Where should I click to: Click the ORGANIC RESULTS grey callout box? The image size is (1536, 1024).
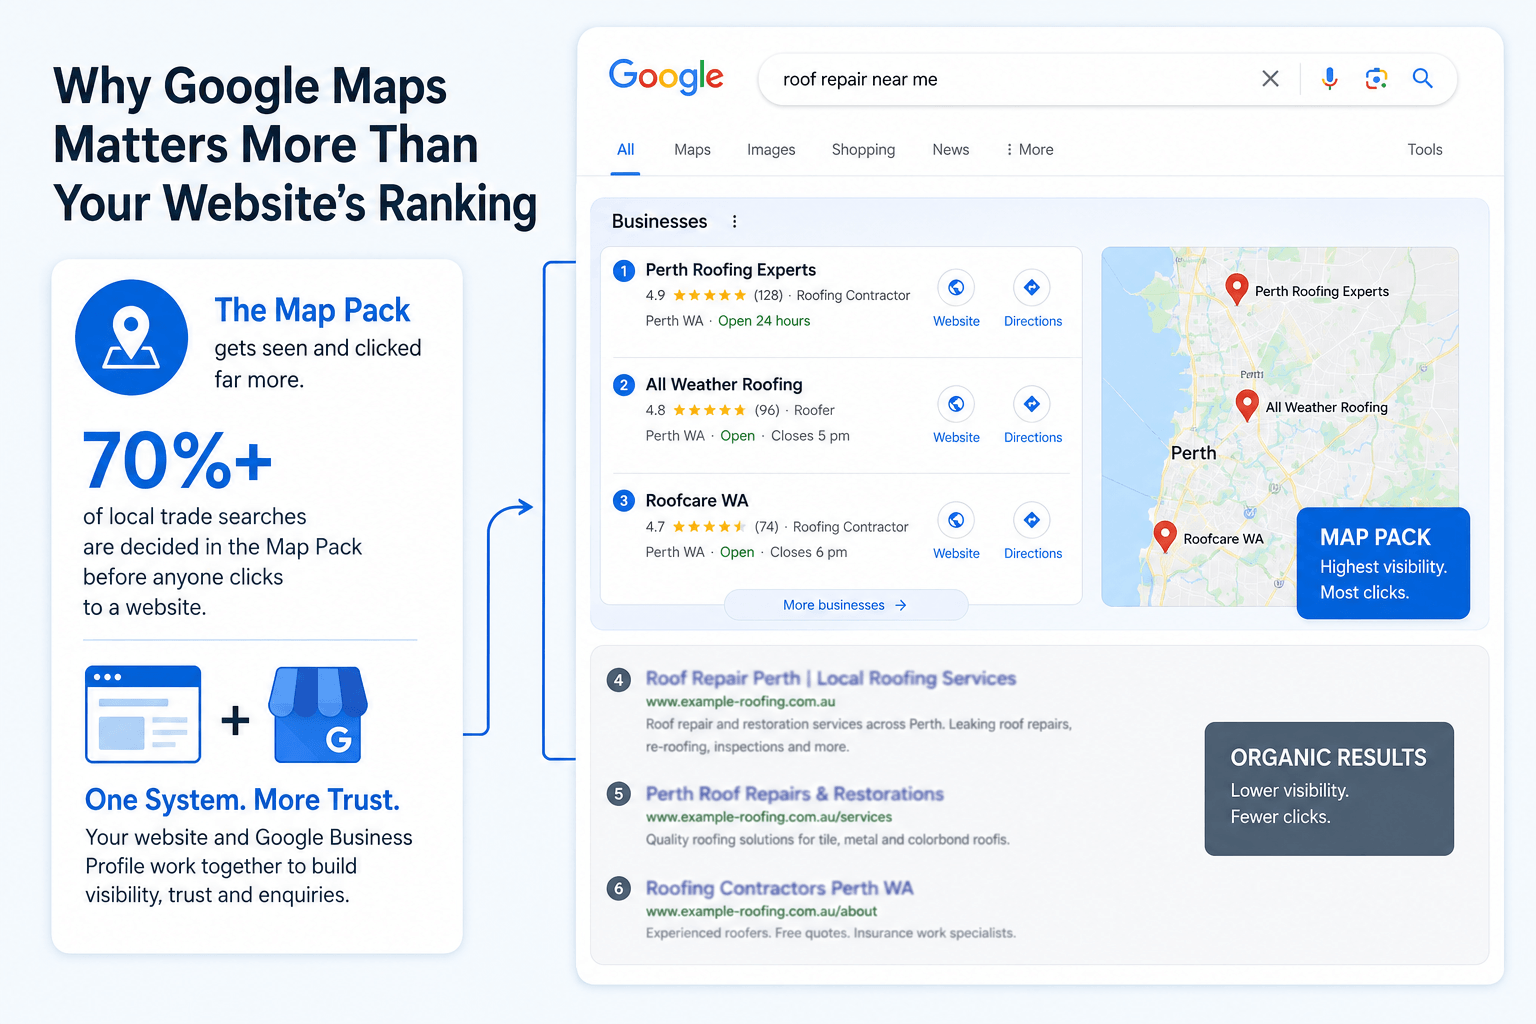click(1329, 789)
